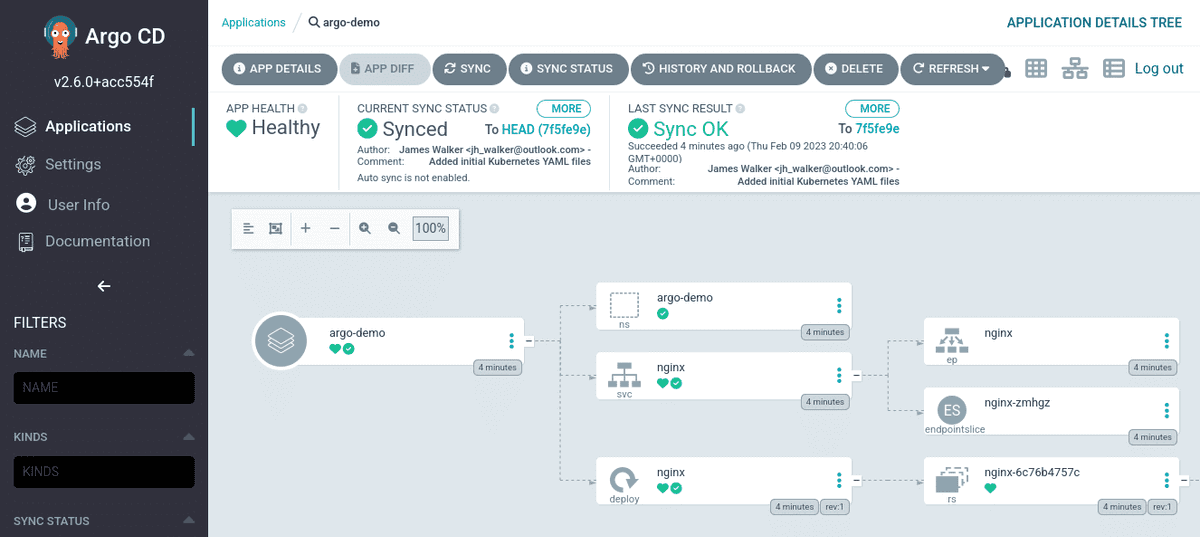
Task: Open the HEAD (7f5fe9e) revision link
Action: click(x=546, y=129)
